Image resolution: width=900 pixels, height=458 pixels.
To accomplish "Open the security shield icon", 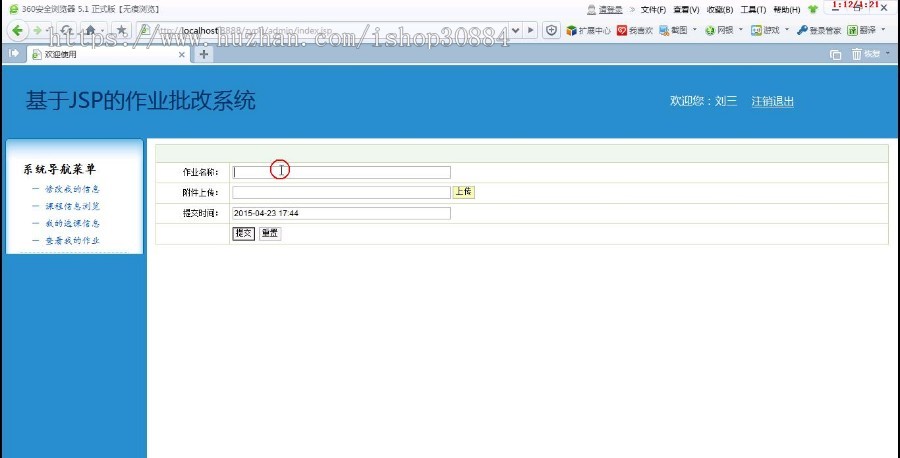I will [552, 30].
